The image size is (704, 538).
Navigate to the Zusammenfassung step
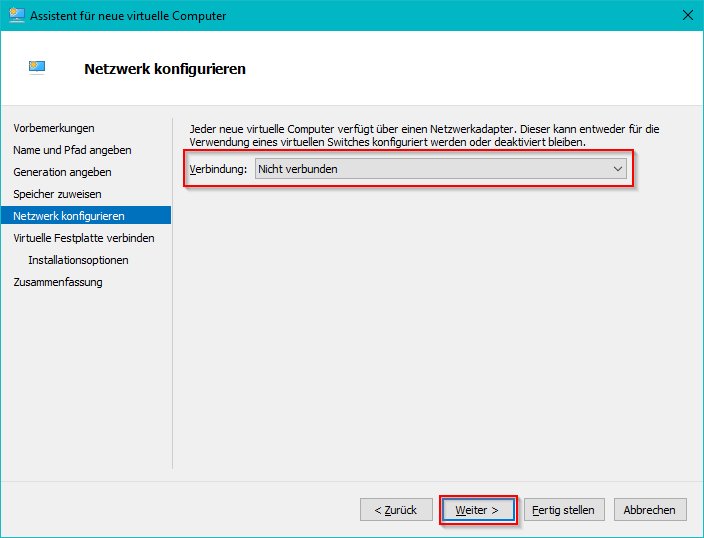(58, 282)
